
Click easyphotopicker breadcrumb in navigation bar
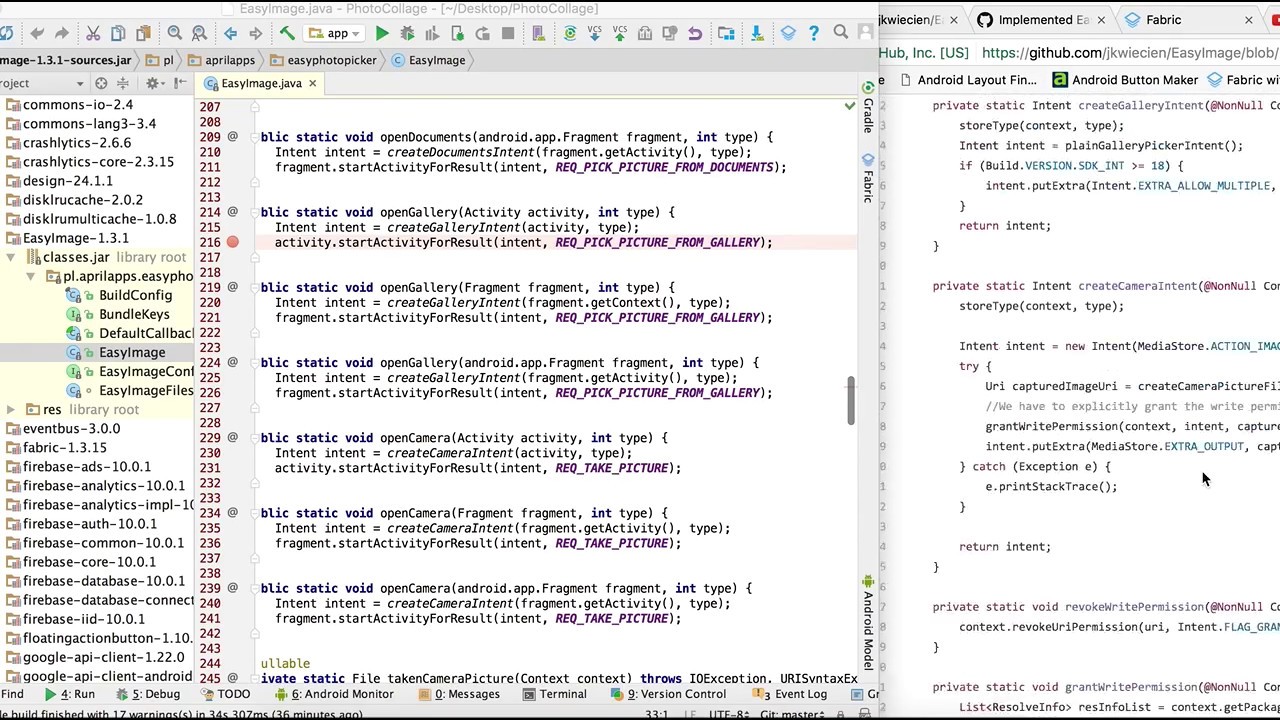322,60
